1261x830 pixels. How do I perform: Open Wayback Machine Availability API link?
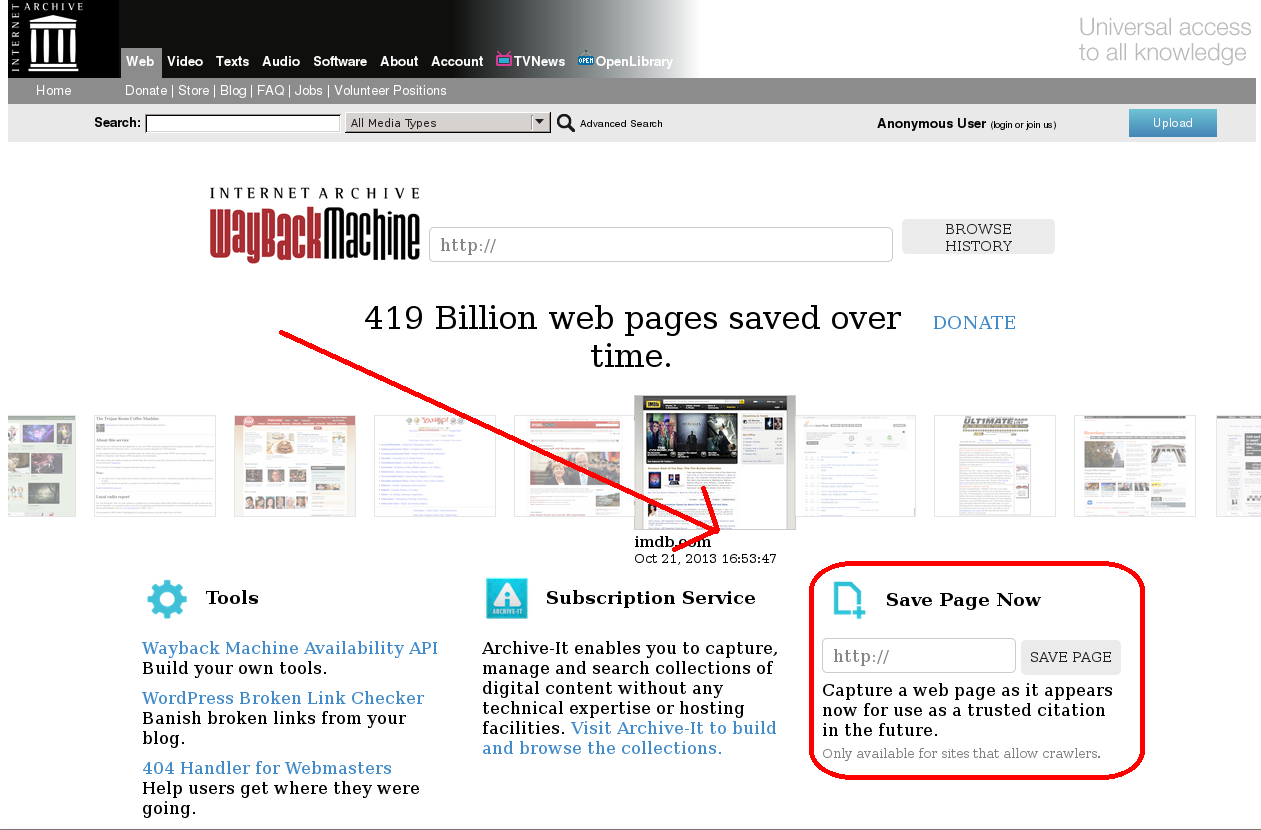point(290,648)
